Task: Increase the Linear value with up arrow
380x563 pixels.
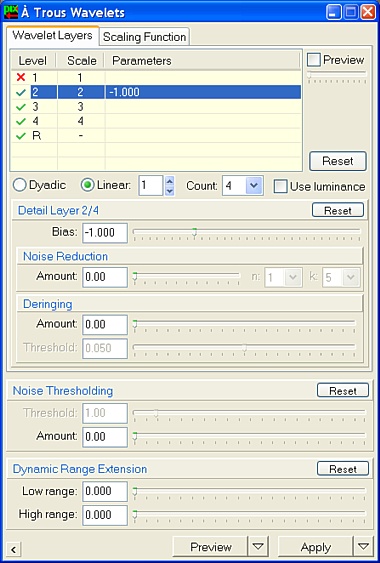Action: [x=170, y=181]
